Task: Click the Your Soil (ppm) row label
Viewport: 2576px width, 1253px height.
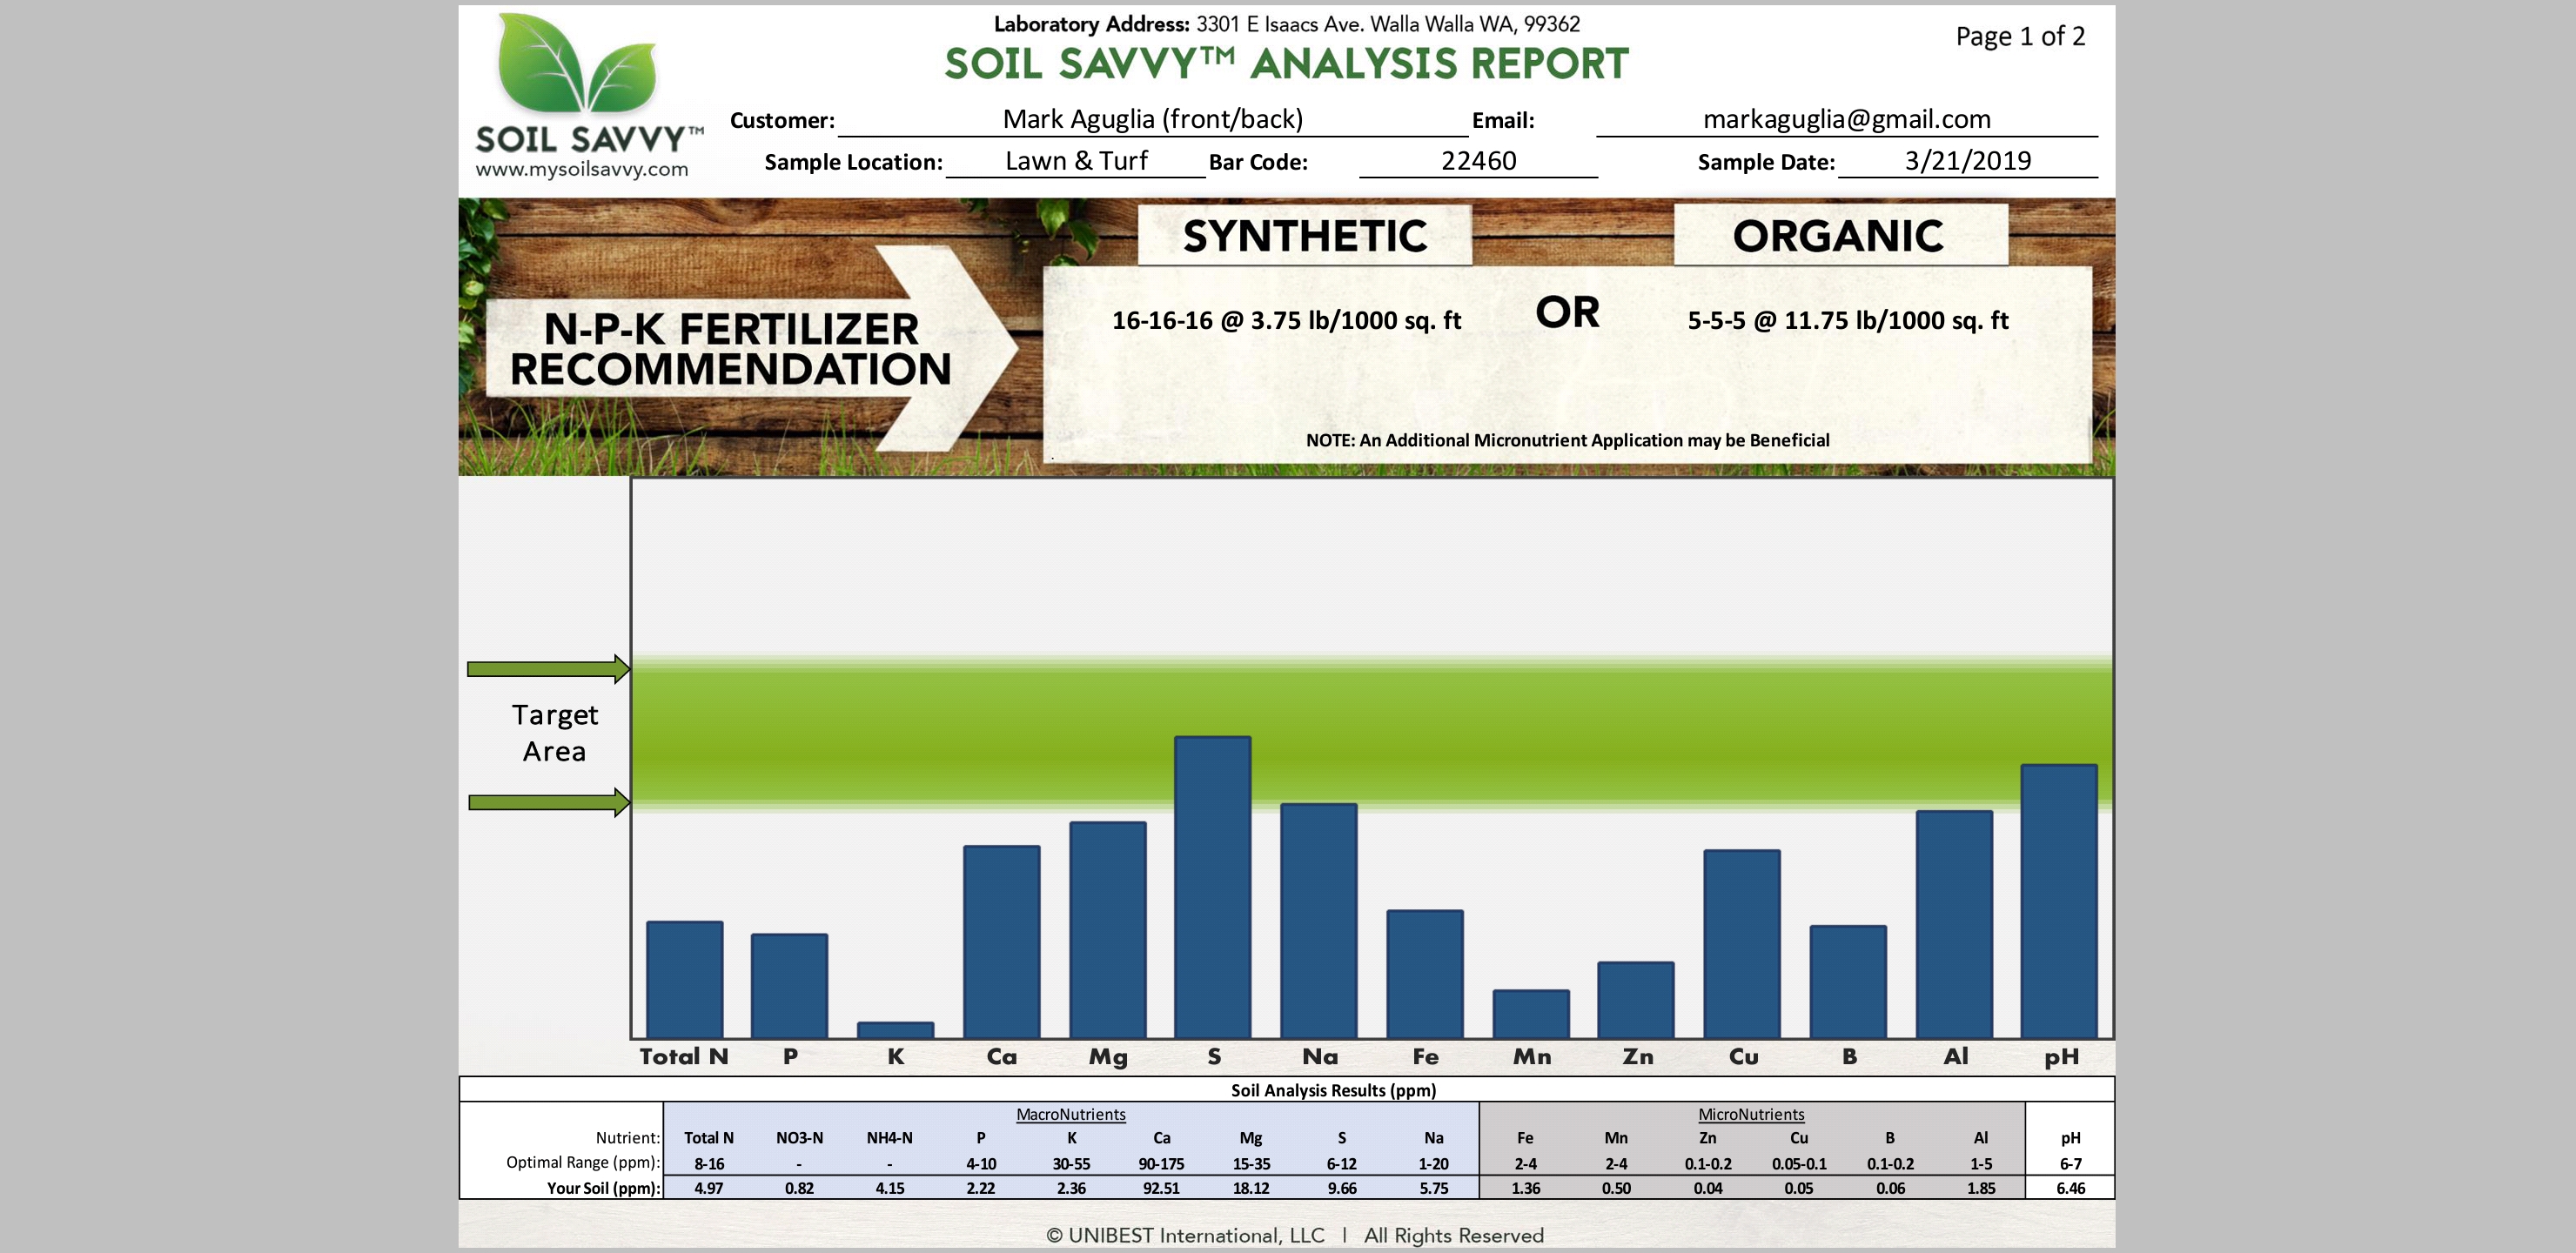Action: tap(603, 1188)
